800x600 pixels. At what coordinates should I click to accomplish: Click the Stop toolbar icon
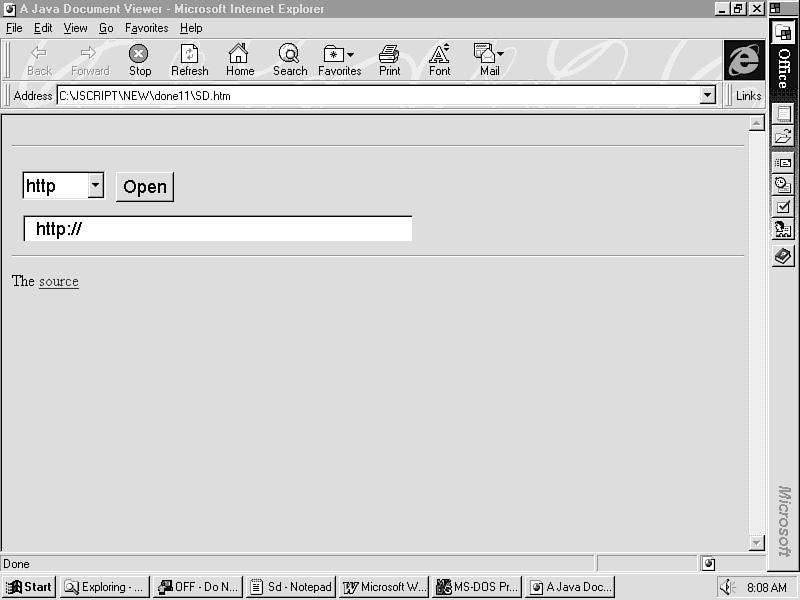[x=140, y=60]
